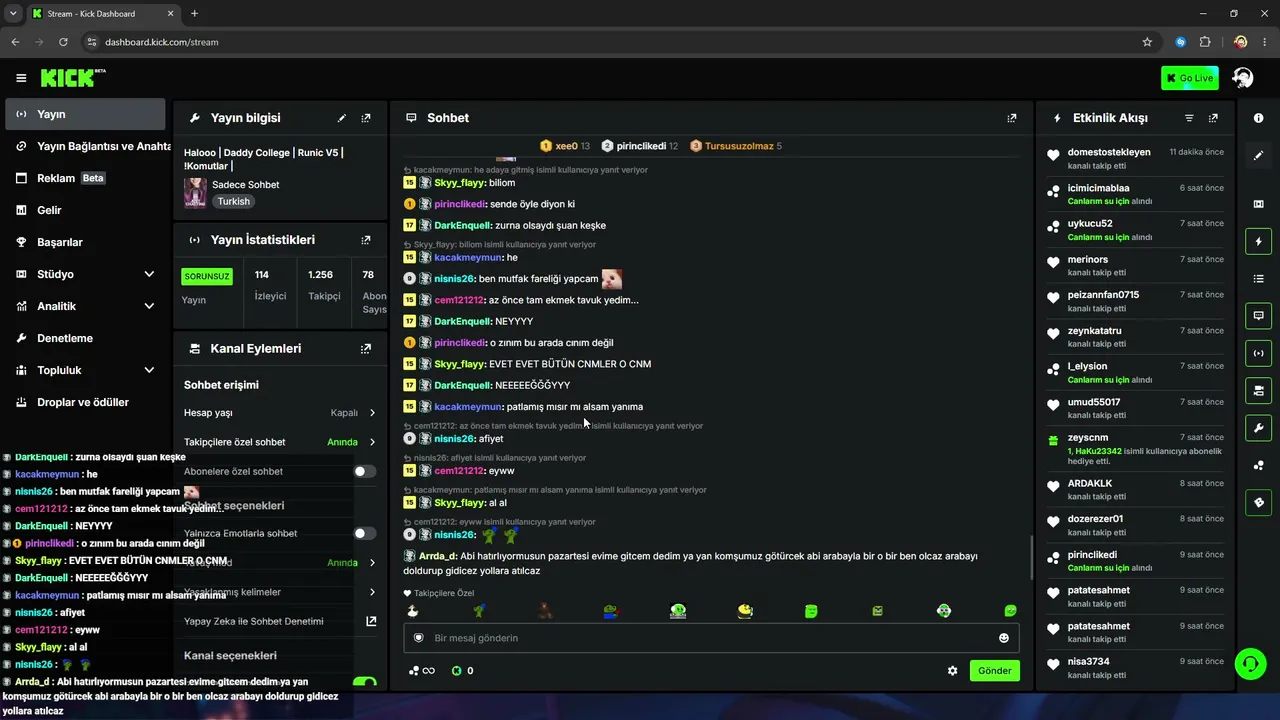Toggle Abonelere özel sohbet switch
Screen dimensions: 1280x720
click(x=365, y=471)
